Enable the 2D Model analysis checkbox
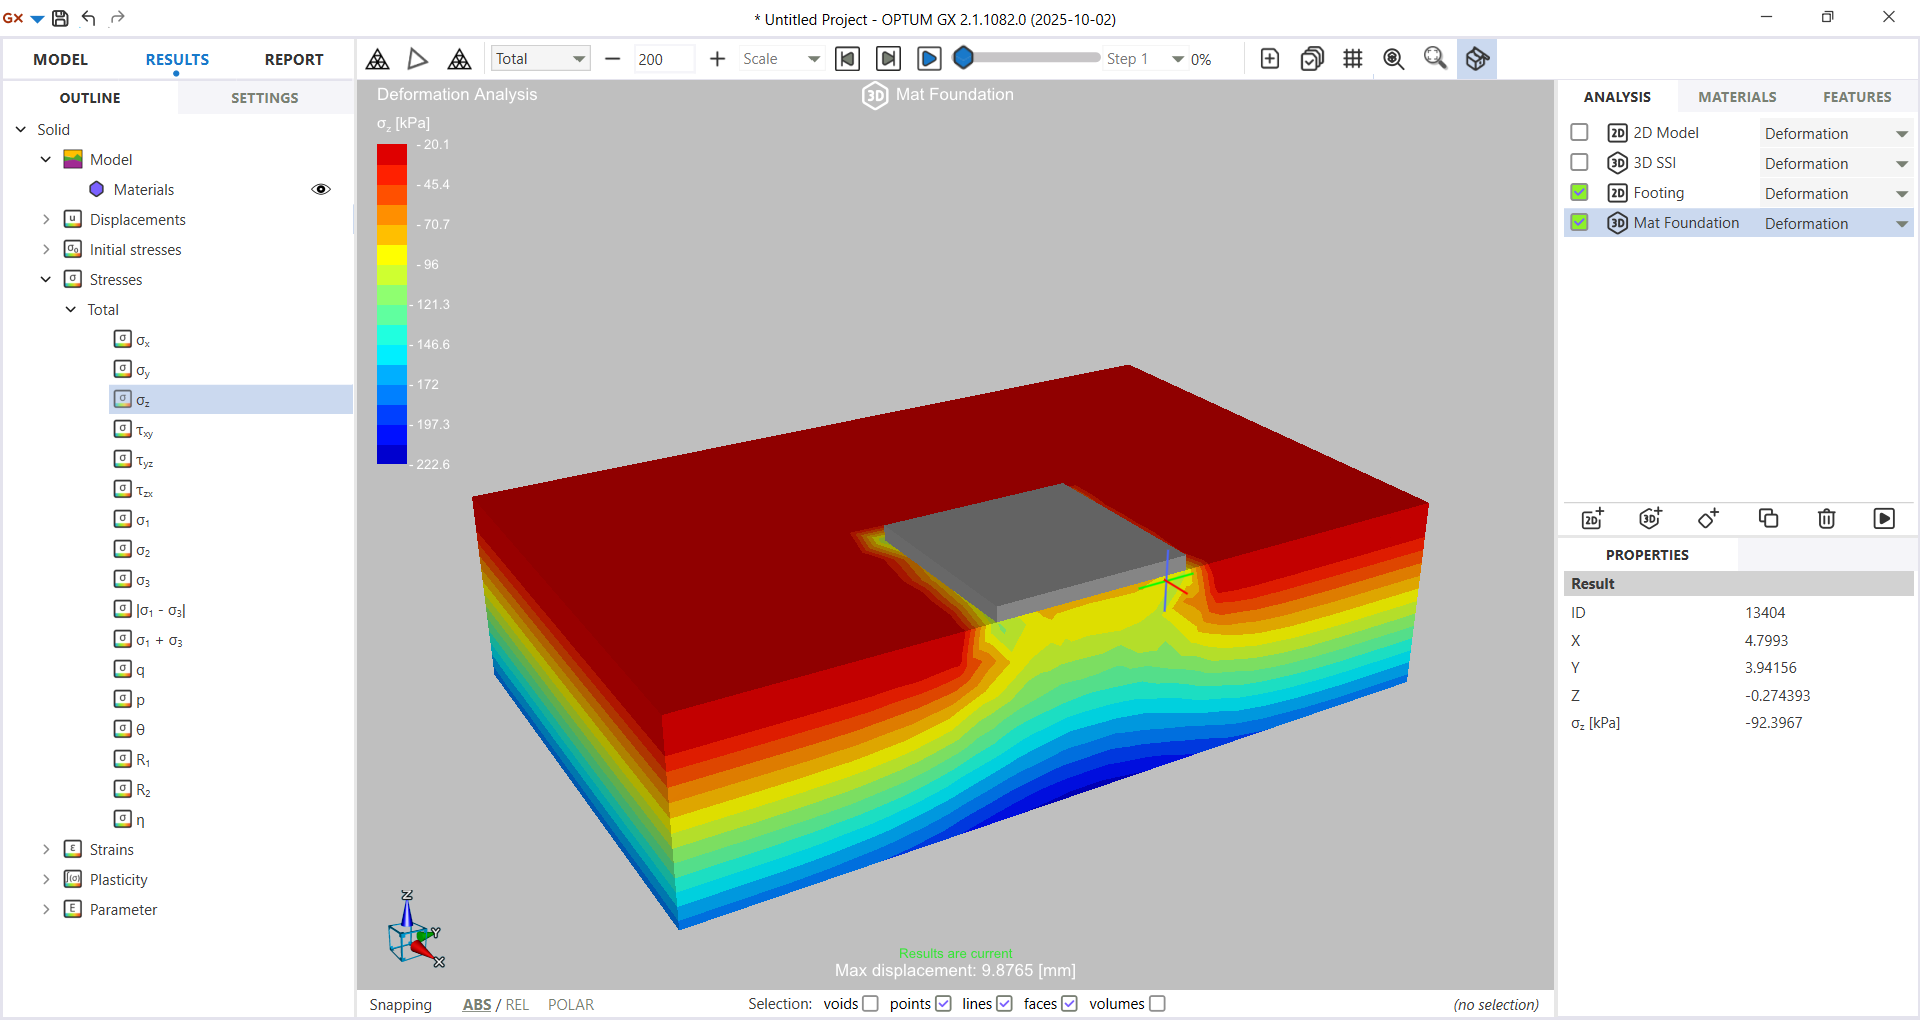This screenshot has width=1920, height=1020. 1579,133
